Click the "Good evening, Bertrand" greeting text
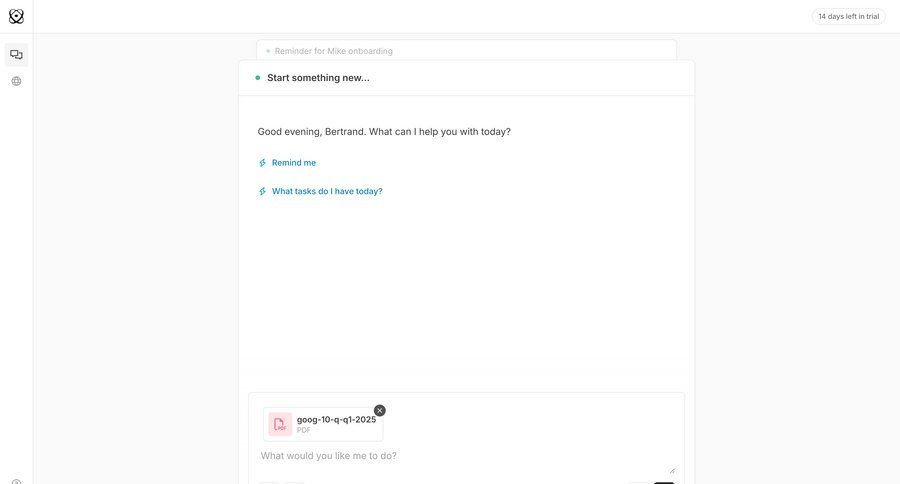Viewport: 900px width, 484px height. pos(384,132)
